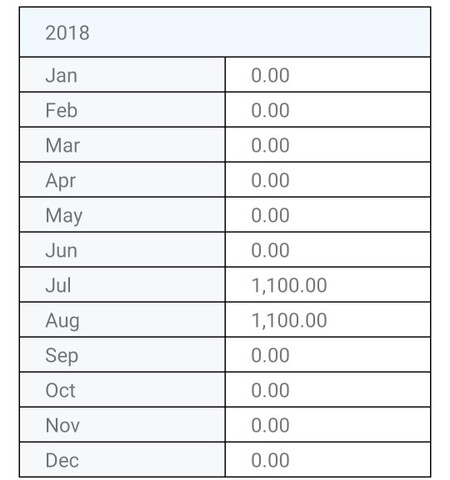Select the Jan value 0.00 cell
450x480 pixels.
click(x=328, y=75)
